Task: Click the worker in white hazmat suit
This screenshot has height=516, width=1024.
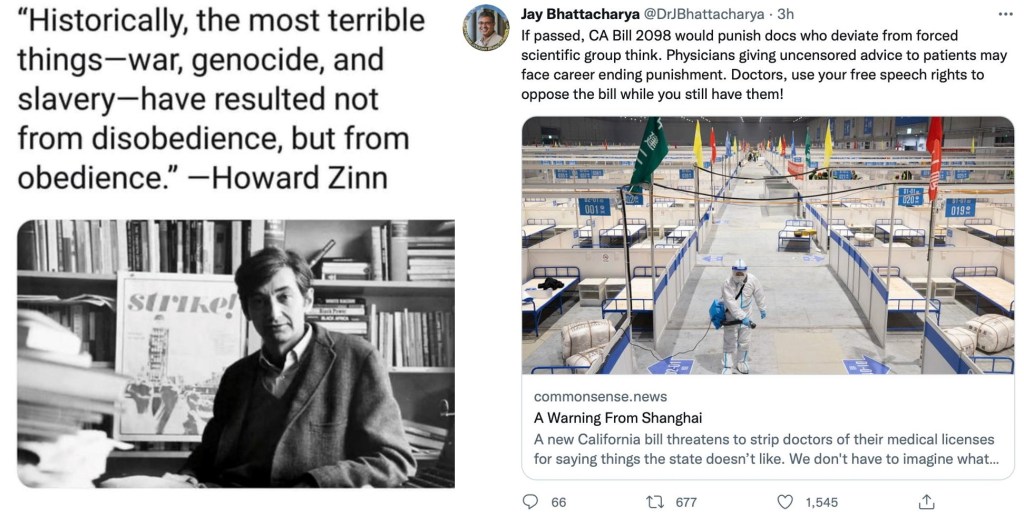Action: click(x=740, y=312)
